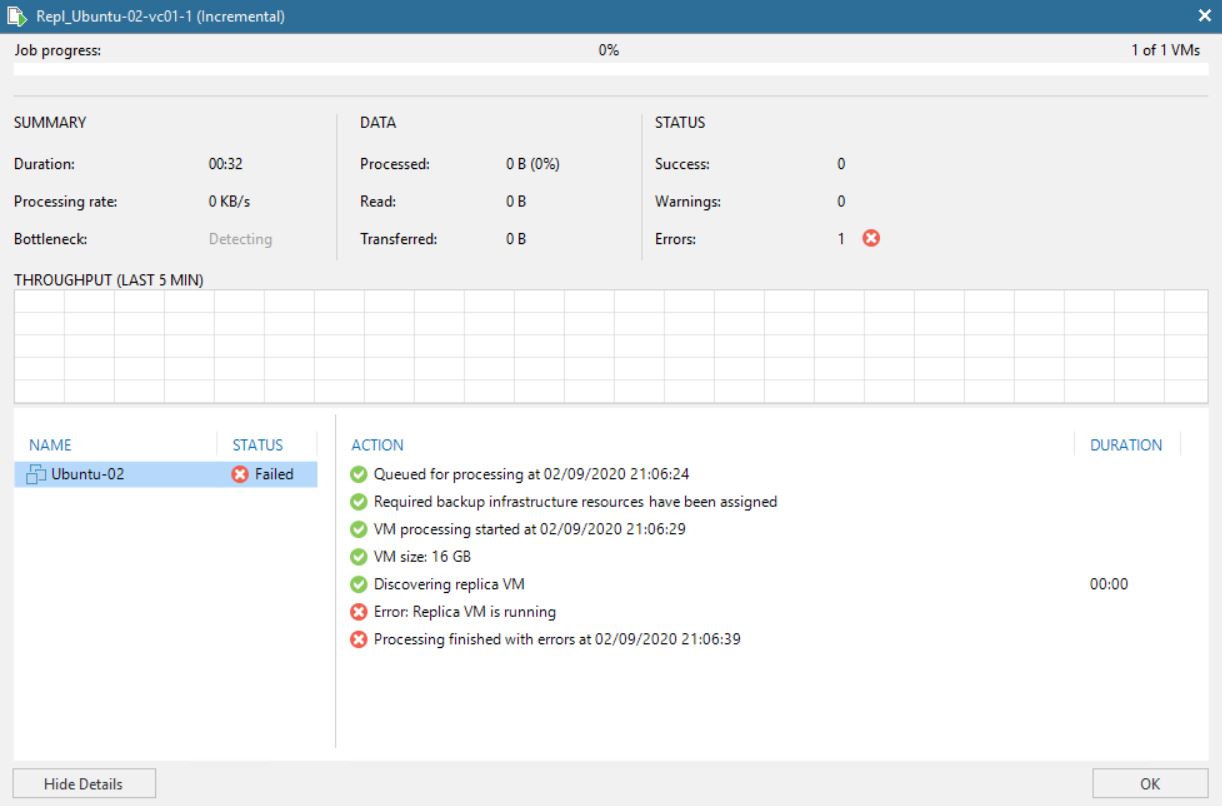Viewport: 1222px width, 806px height.
Task: Sort by the STATUS column header
Action: (258, 445)
